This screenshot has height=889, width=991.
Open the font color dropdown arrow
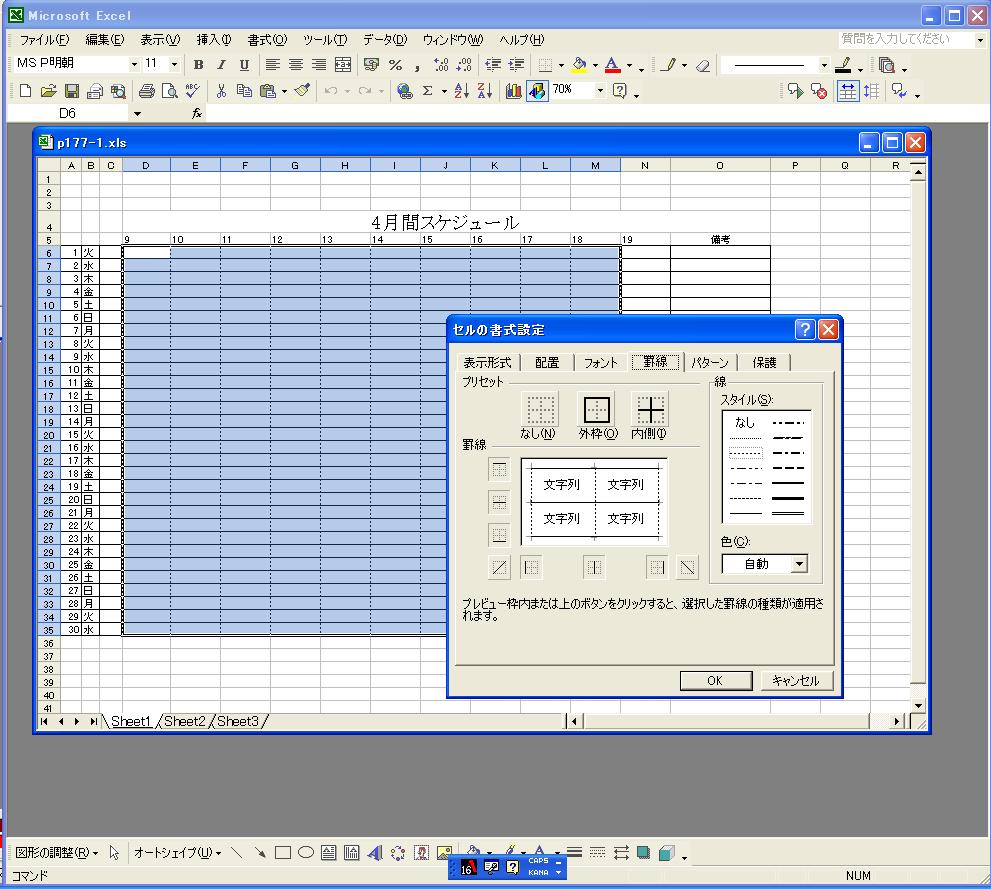[629, 65]
